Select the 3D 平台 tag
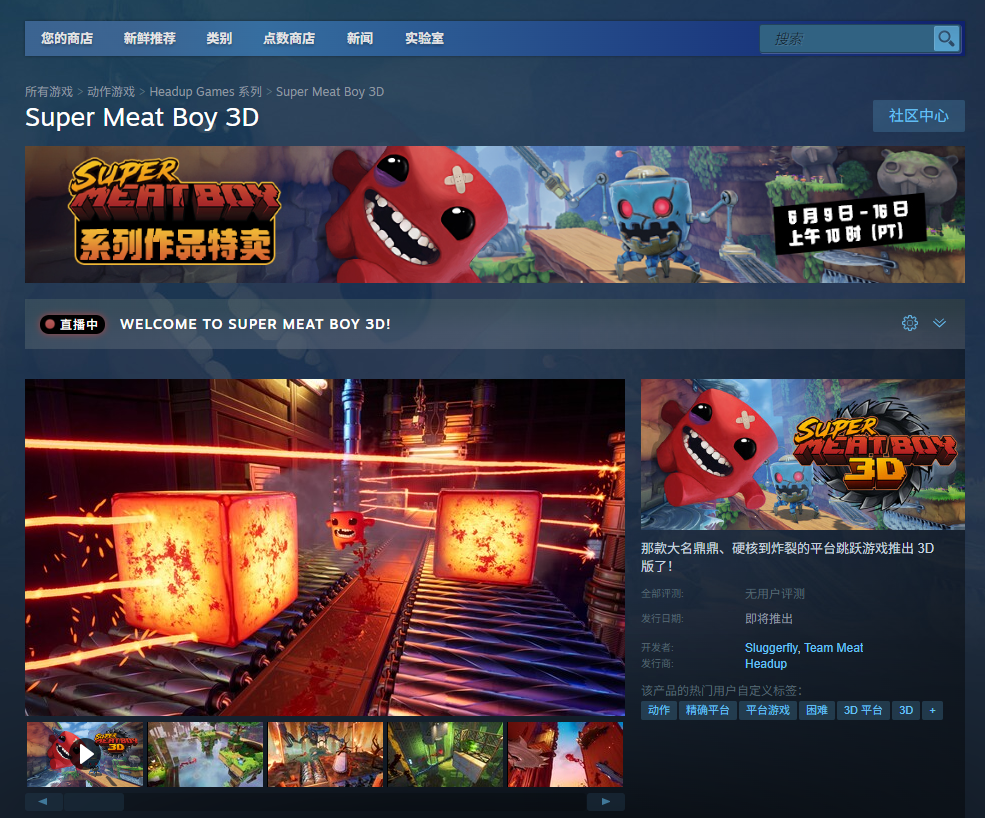Screen dimensions: 985x818 point(863,711)
